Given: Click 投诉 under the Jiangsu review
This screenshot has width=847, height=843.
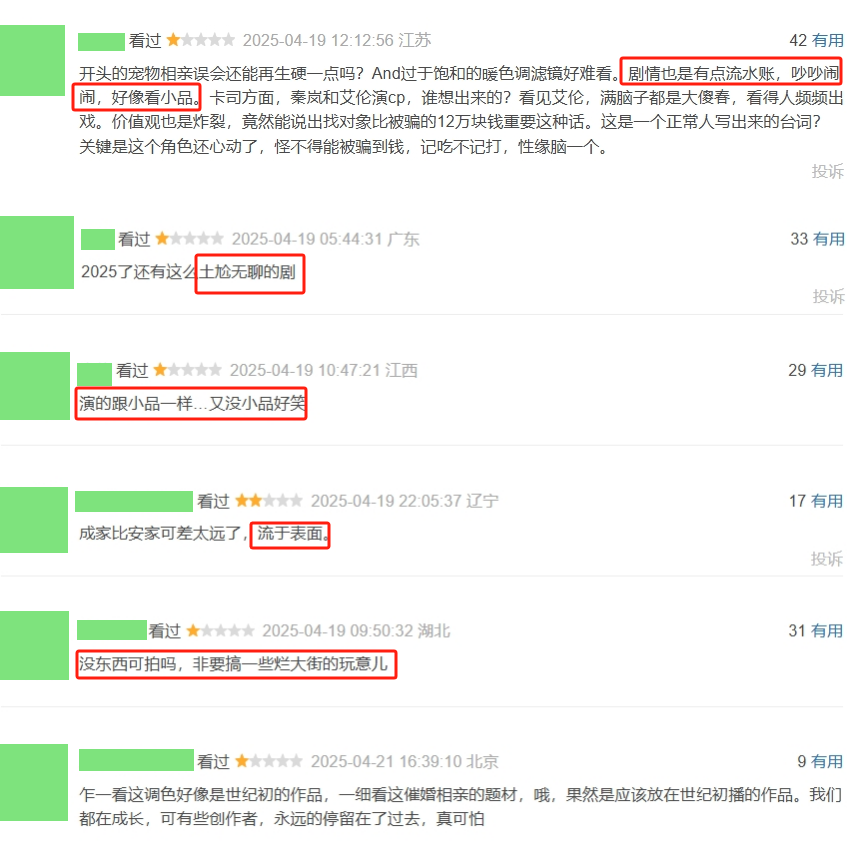Looking at the screenshot, I should click(828, 171).
